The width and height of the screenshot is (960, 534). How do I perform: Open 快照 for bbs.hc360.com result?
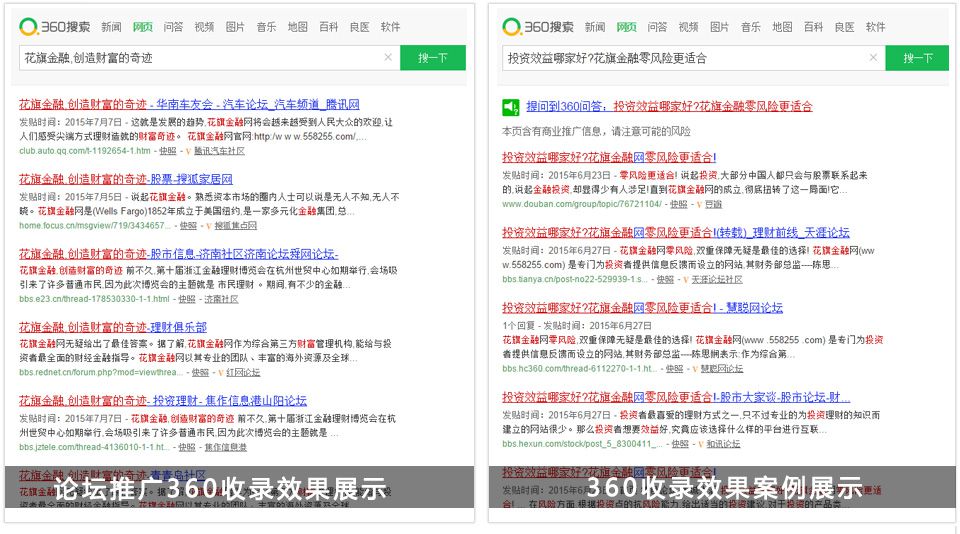tap(674, 369)
